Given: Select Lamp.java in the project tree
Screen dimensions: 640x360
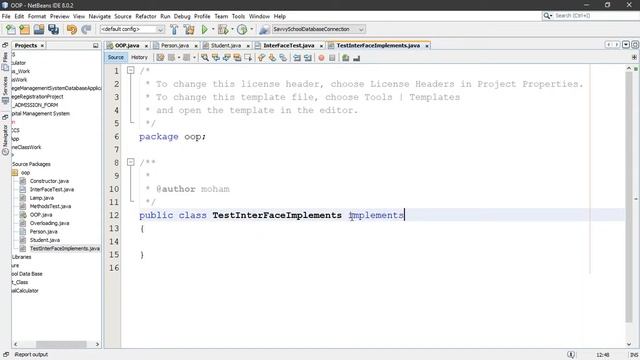Looking at the screenshot, I should (x=42, y=198).
